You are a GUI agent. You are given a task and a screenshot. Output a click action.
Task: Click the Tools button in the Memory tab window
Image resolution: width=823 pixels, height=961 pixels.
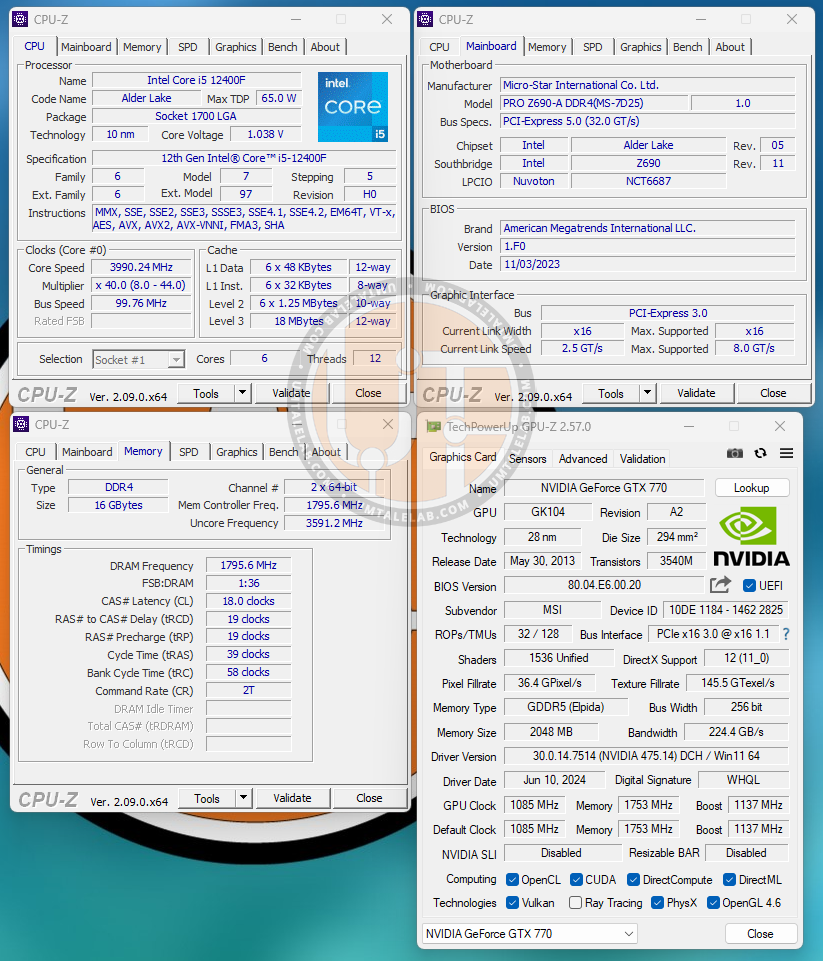coord(207,798)
